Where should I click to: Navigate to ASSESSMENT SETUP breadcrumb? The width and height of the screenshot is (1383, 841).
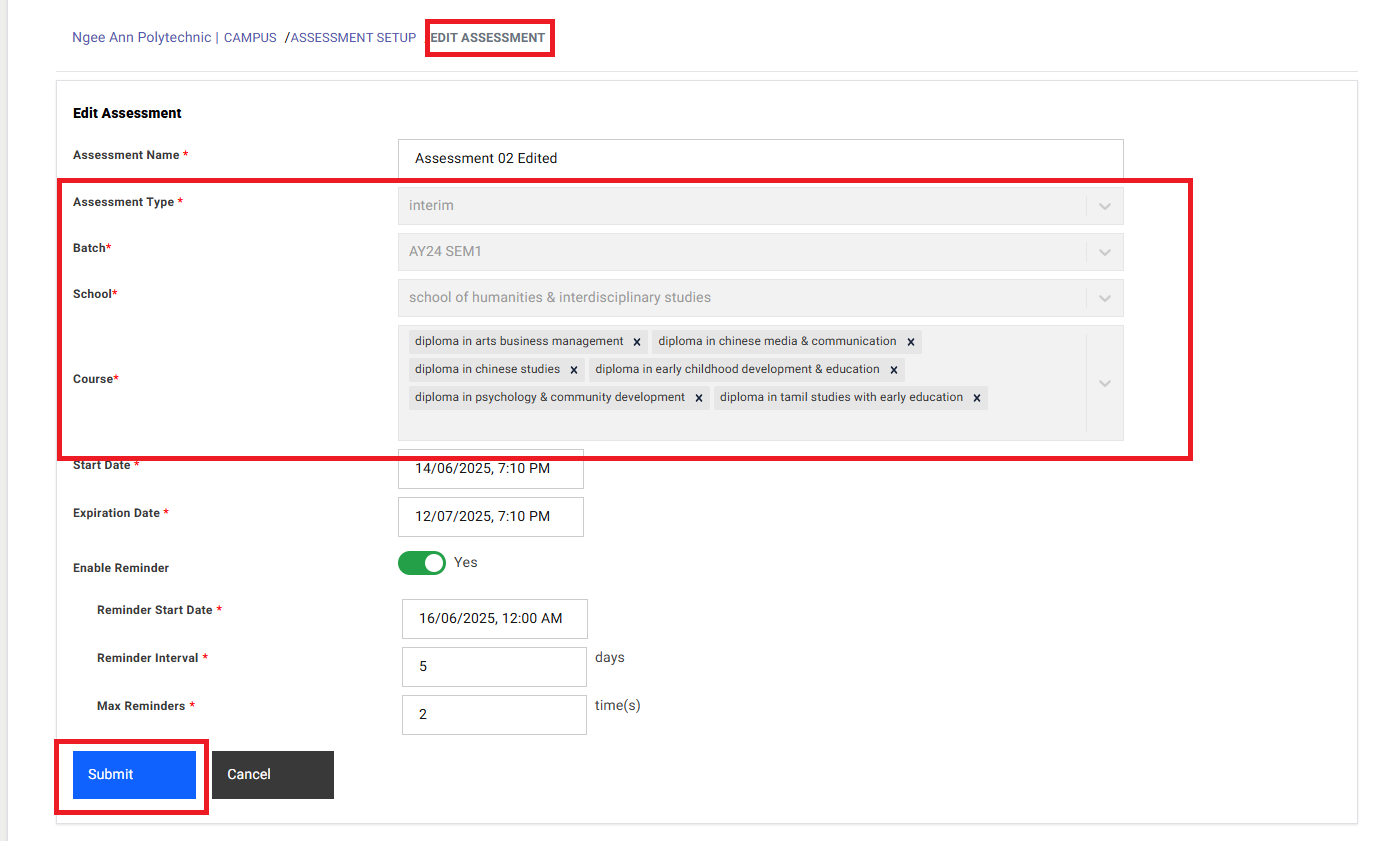(353, 38)
